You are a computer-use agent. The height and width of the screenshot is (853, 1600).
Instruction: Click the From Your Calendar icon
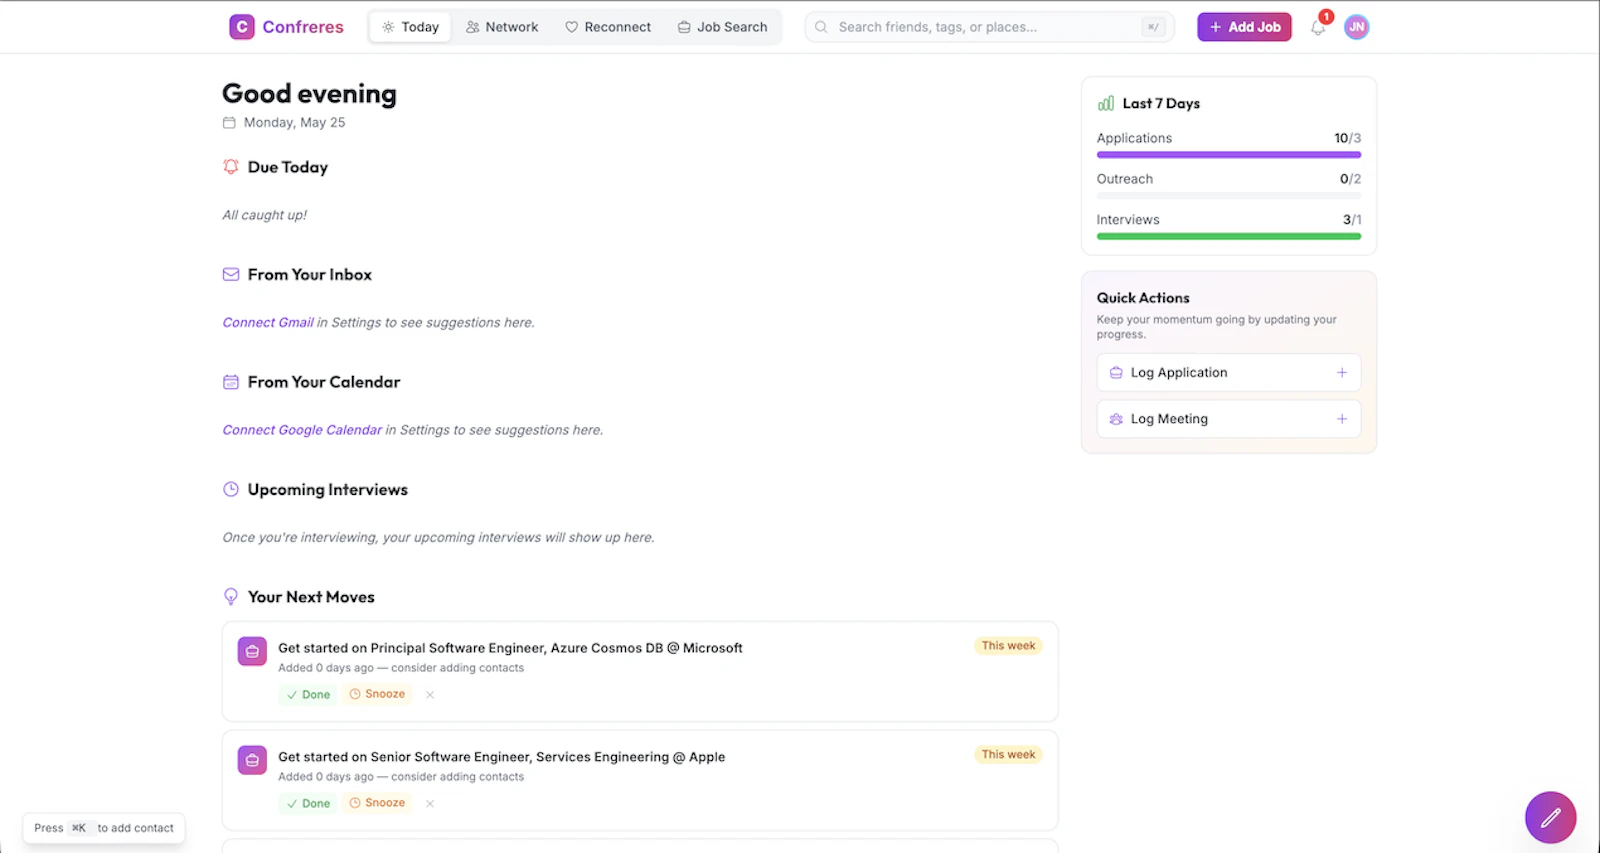[x=231, y=382]
